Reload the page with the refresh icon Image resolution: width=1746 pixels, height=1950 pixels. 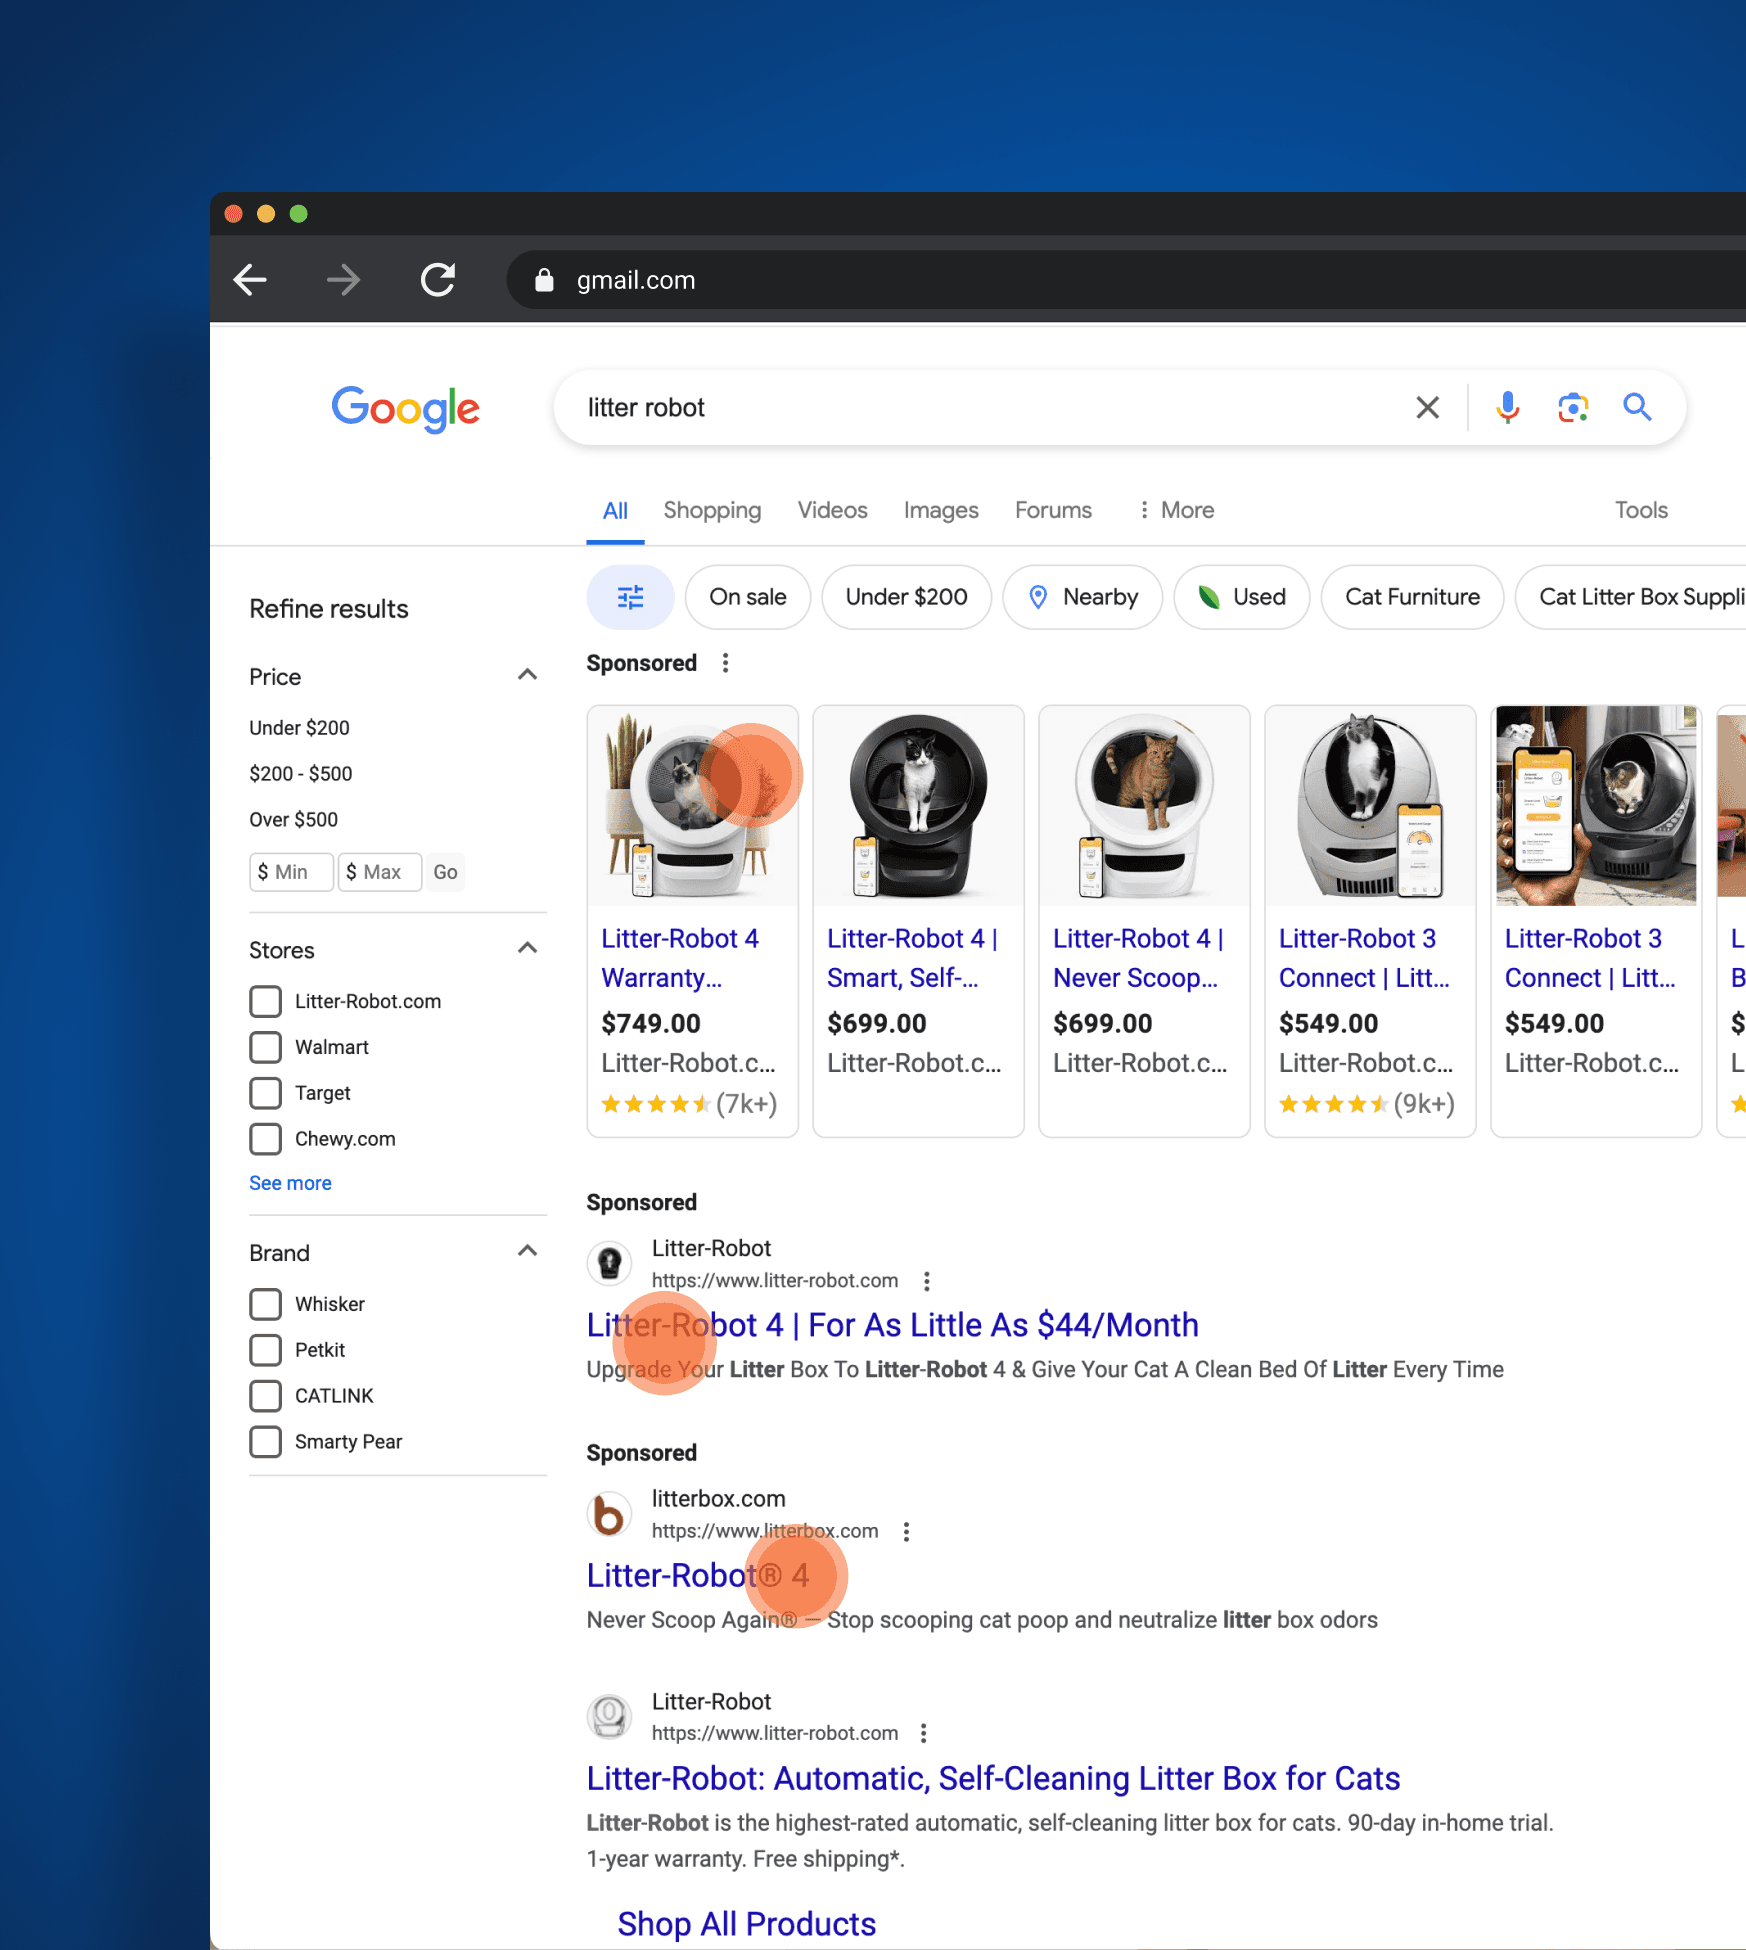coord(438,280)
